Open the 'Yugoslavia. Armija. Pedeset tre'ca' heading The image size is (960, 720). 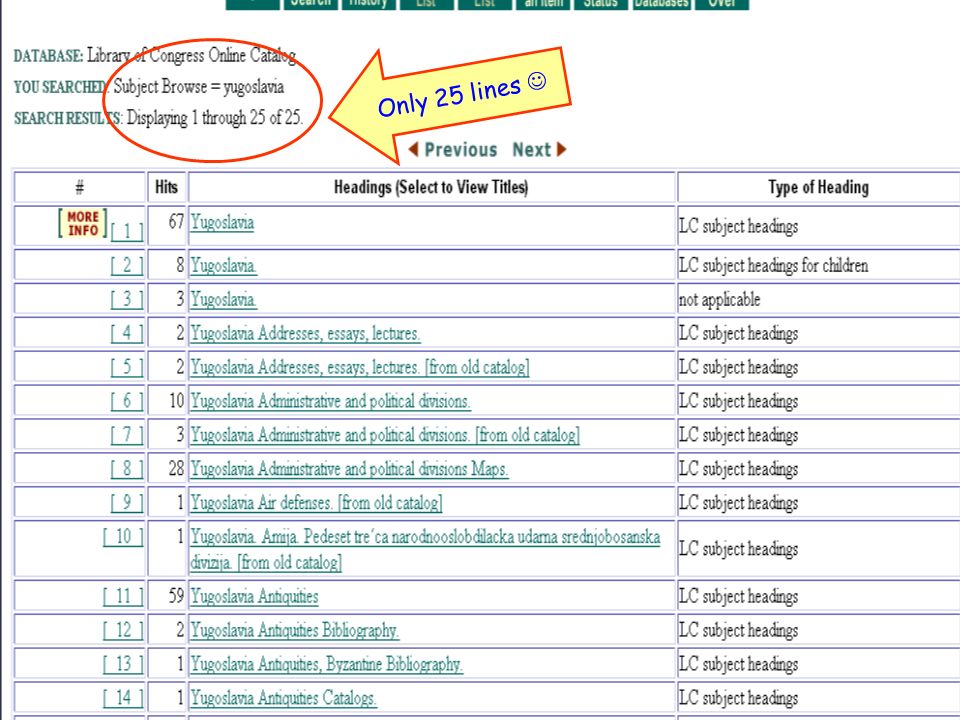click(426, 549)
